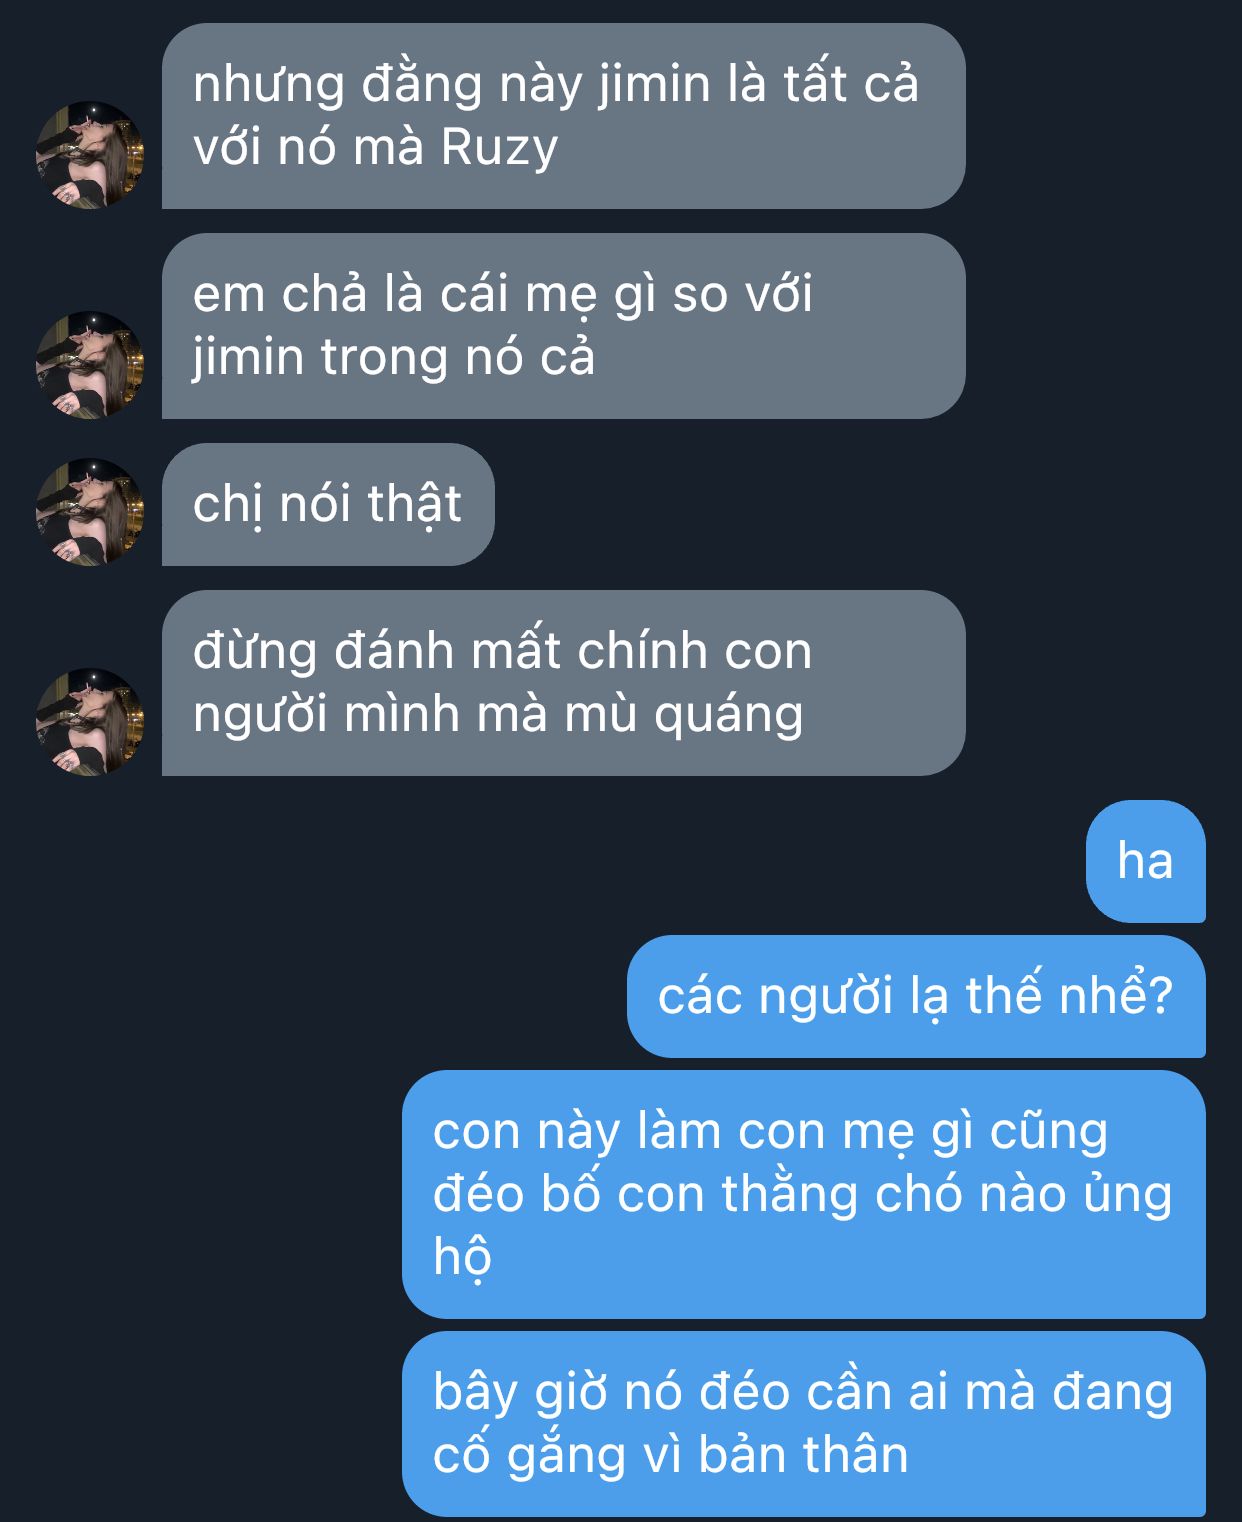The image size is (1242, 1522).
Task: Select the "bây giờ nó đéo cần ai" bubble
Action: pyautogui.click(x=804, y=1423)
